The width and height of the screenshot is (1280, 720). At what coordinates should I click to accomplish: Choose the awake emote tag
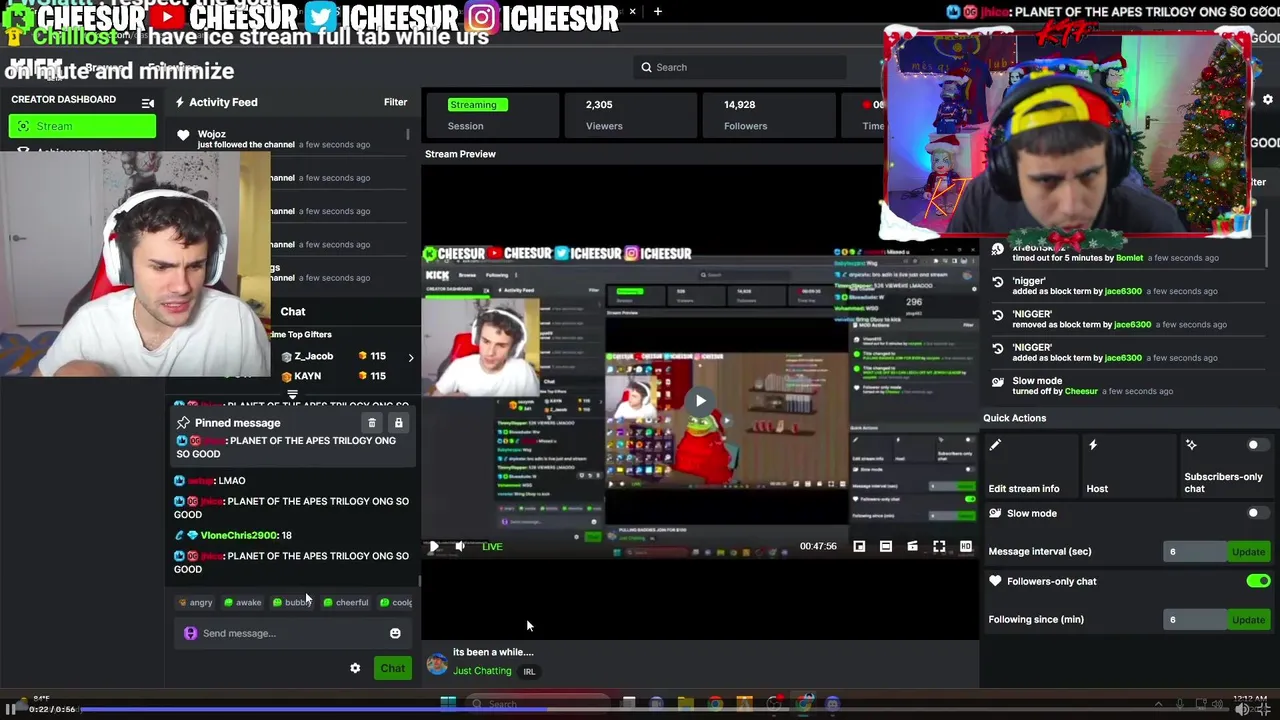tap(242, 602)
